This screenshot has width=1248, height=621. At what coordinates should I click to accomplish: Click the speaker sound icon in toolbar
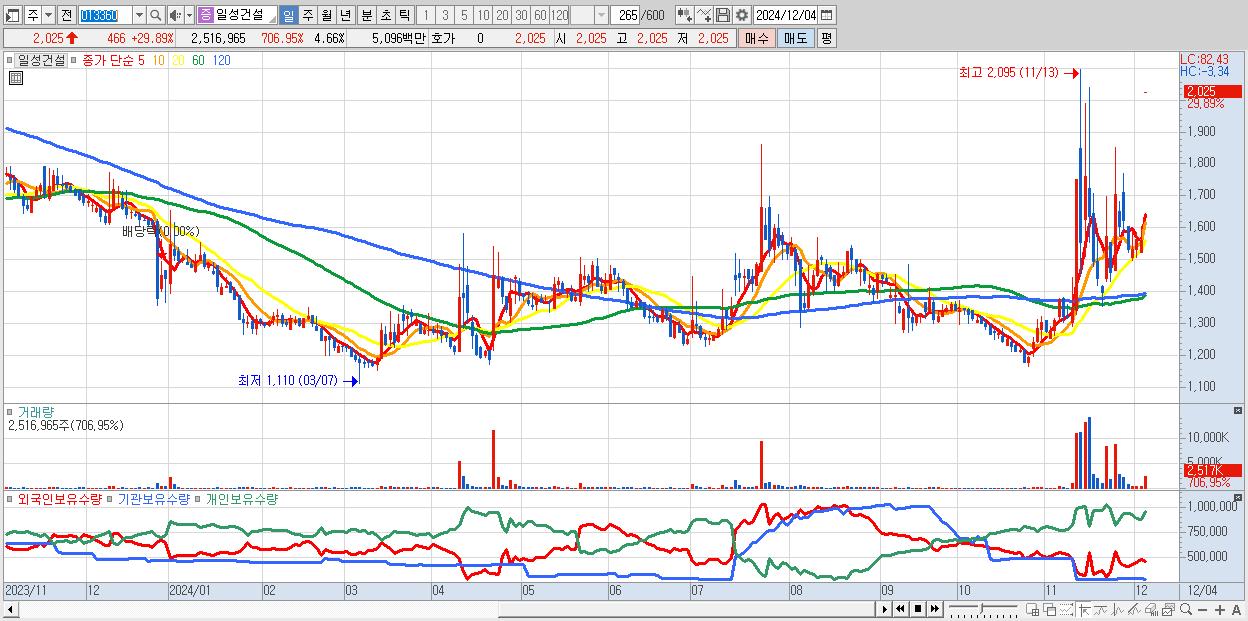click(x=175, y=15)
